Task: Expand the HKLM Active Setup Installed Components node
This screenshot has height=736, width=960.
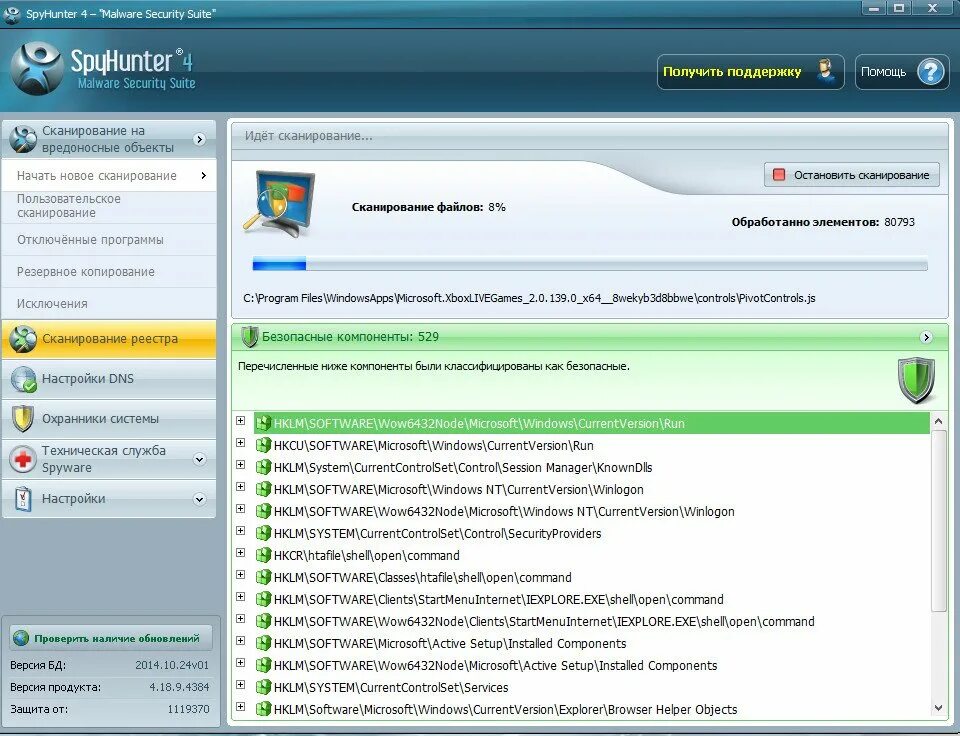Action: coord(241,641)
